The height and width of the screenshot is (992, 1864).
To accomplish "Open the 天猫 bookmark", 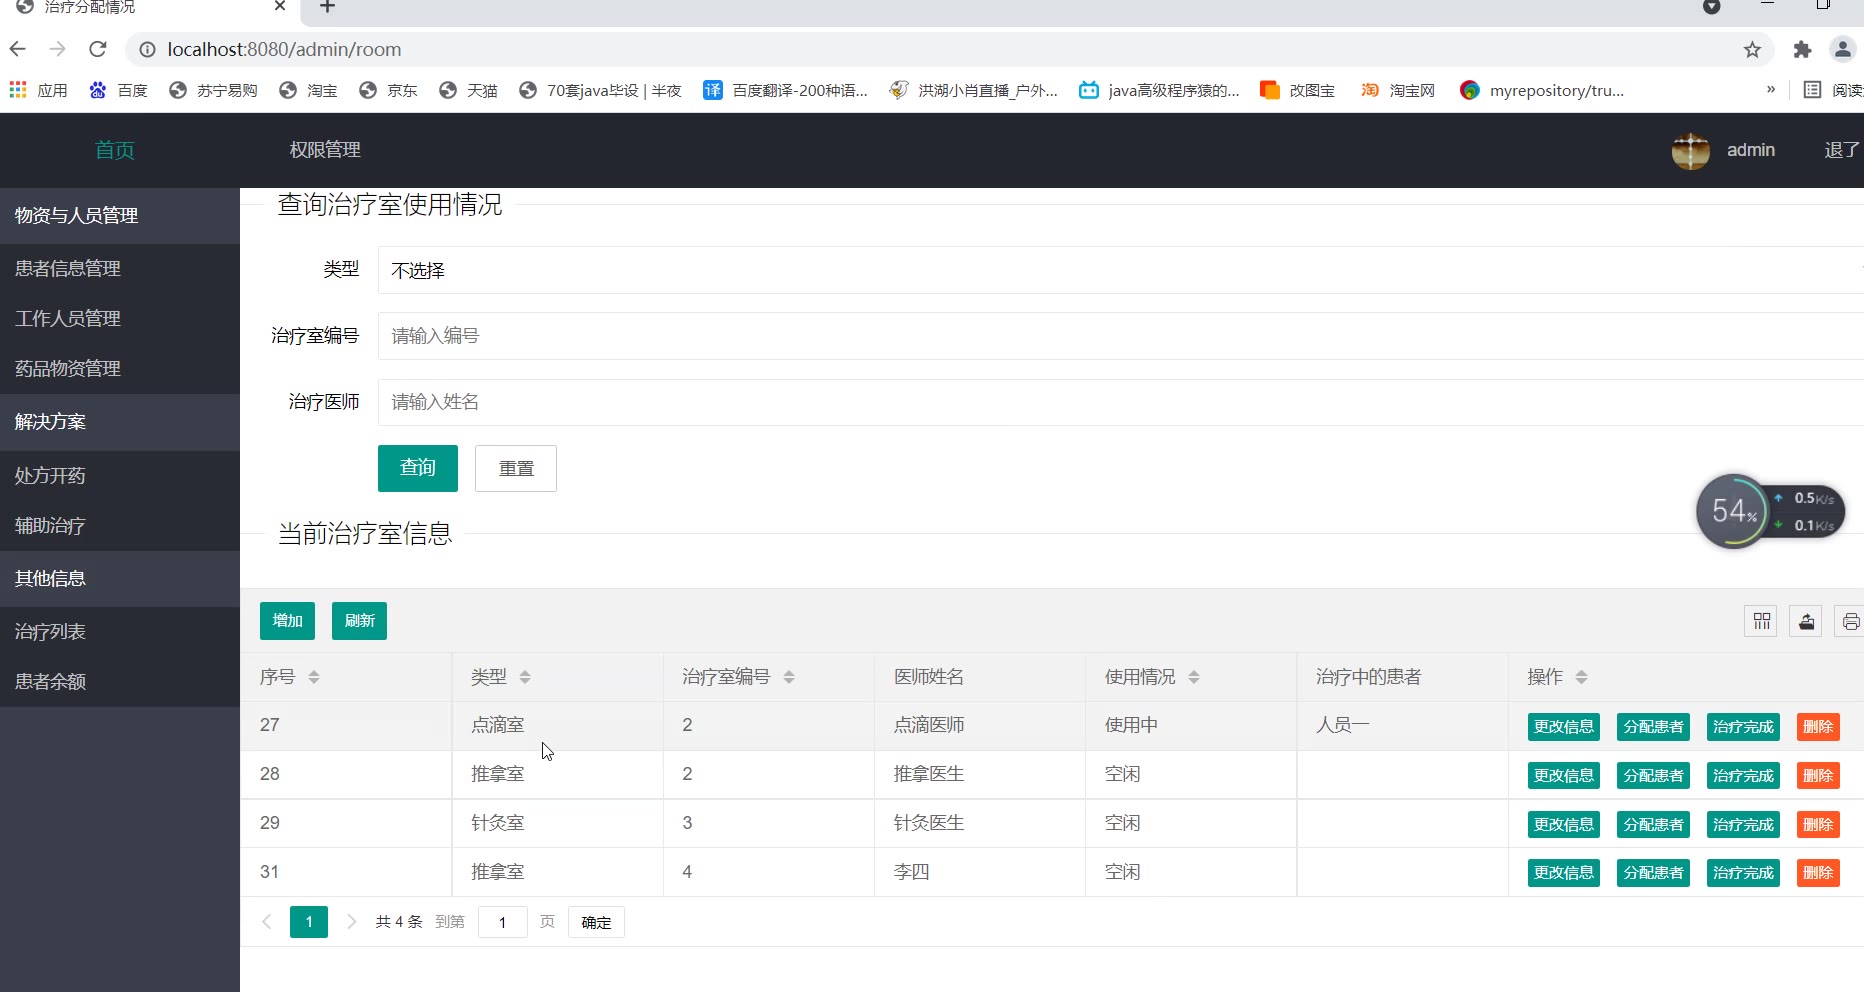I will (x=468, y=90).
